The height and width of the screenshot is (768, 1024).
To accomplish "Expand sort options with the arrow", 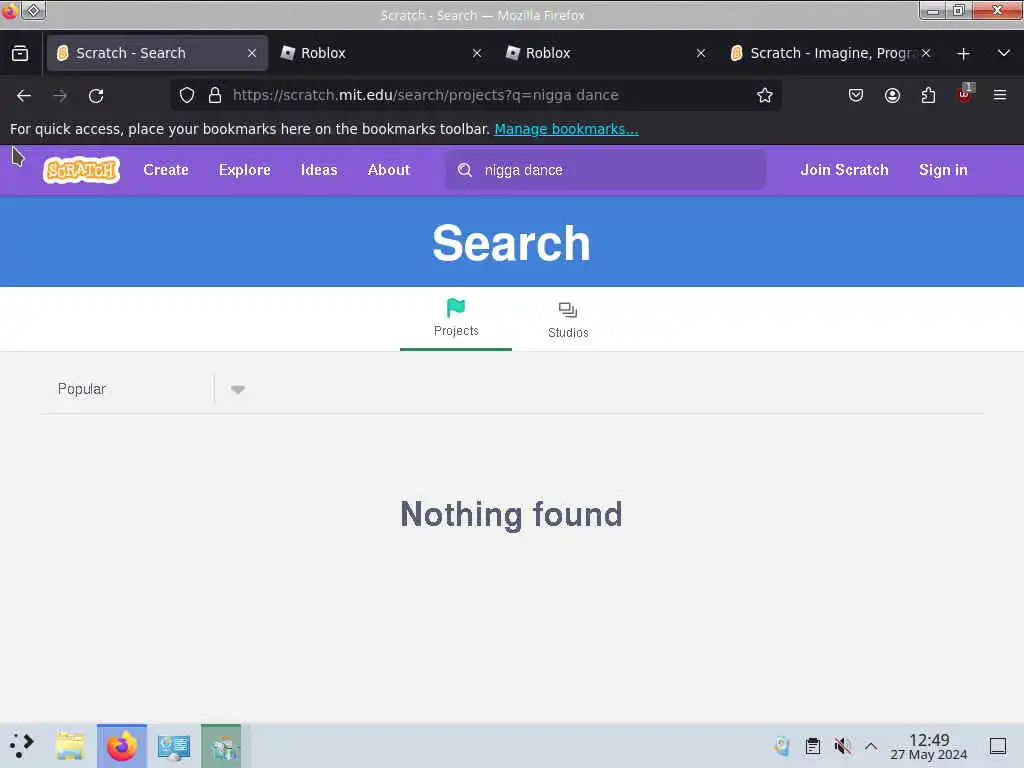I will (238, 389).
